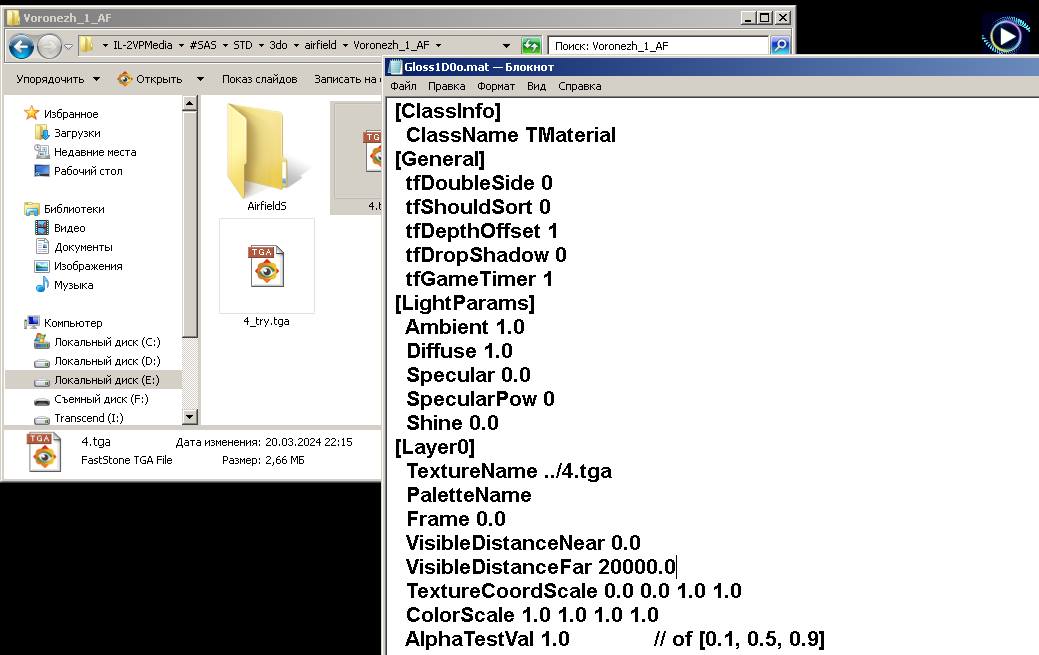This screenshot has height=655, width=1039.
Task: Open Загрузки in the navigation pane
Action: coord(77,133)
